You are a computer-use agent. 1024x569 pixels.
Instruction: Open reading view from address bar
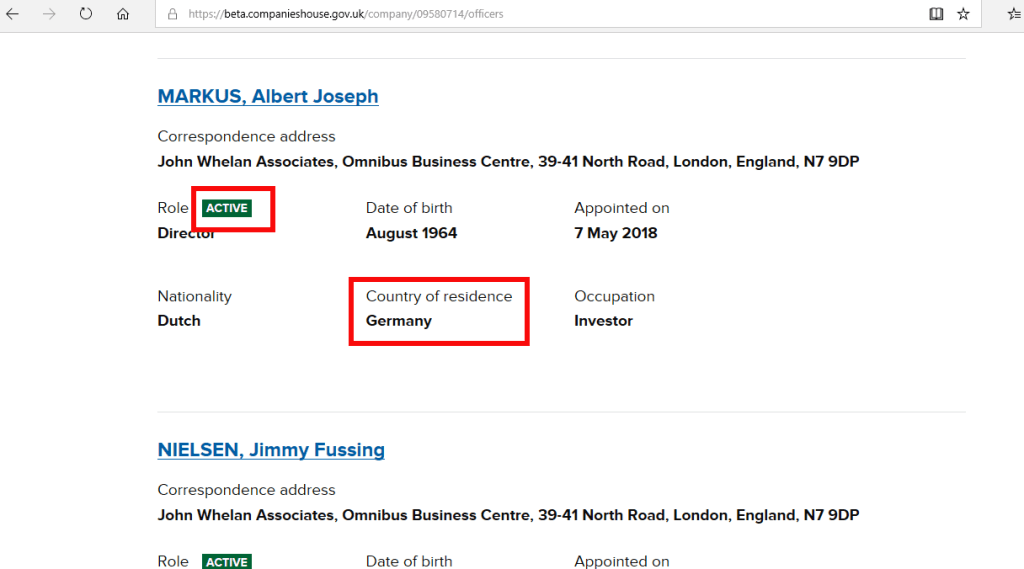click(x=936, y=14)
